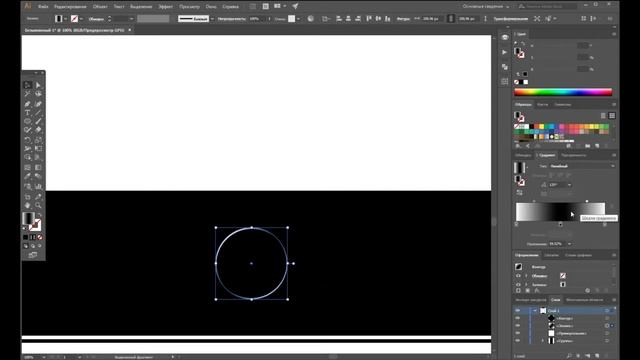Toggle Обводка visibility in Appearance panel
The image size is (640, 360).
click(x=518, y=276)
